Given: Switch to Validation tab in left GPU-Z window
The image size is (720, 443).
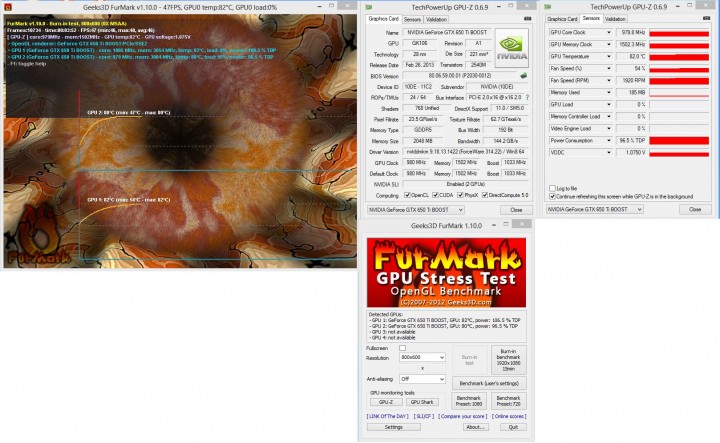Looking at the screenshot, I should coord(436,19).
